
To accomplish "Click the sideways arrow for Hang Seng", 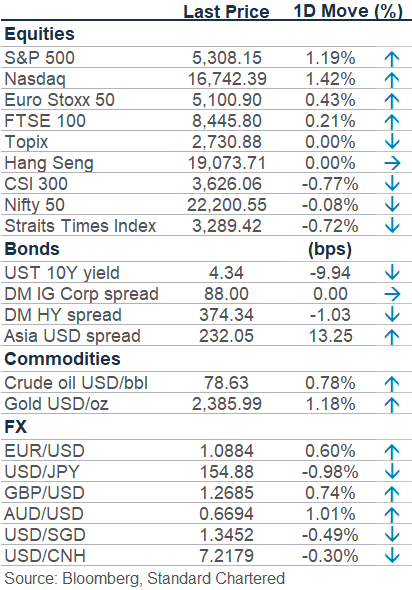I will tap(392, 163).
